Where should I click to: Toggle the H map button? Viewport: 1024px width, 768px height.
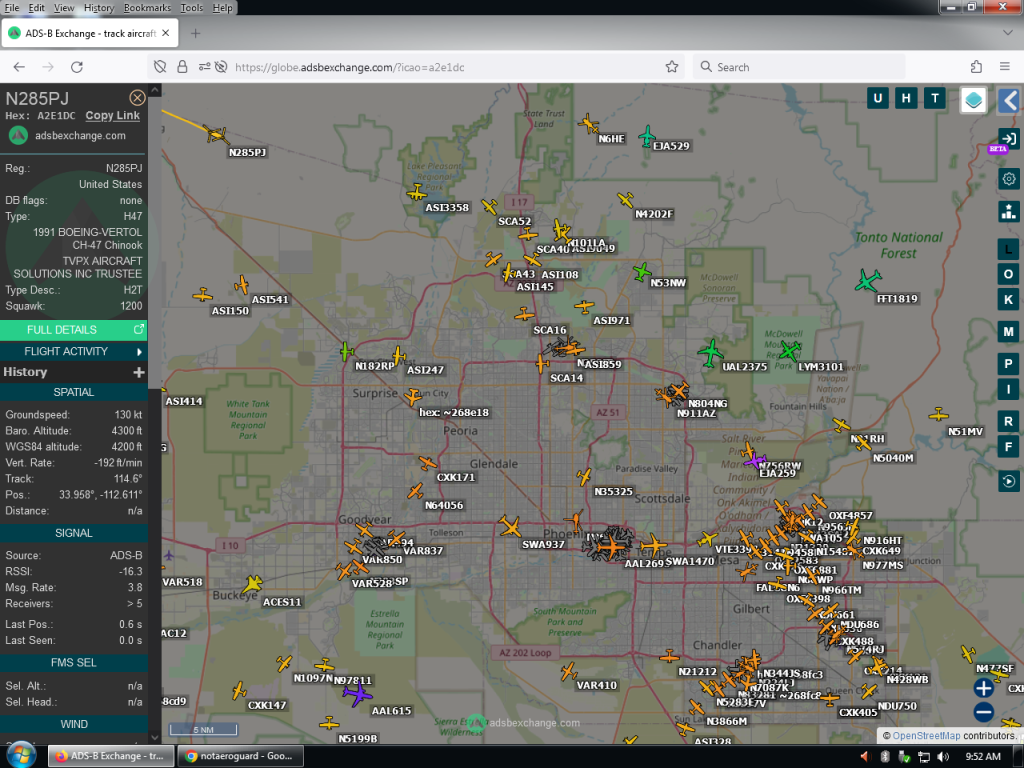(x=906, y=99)
